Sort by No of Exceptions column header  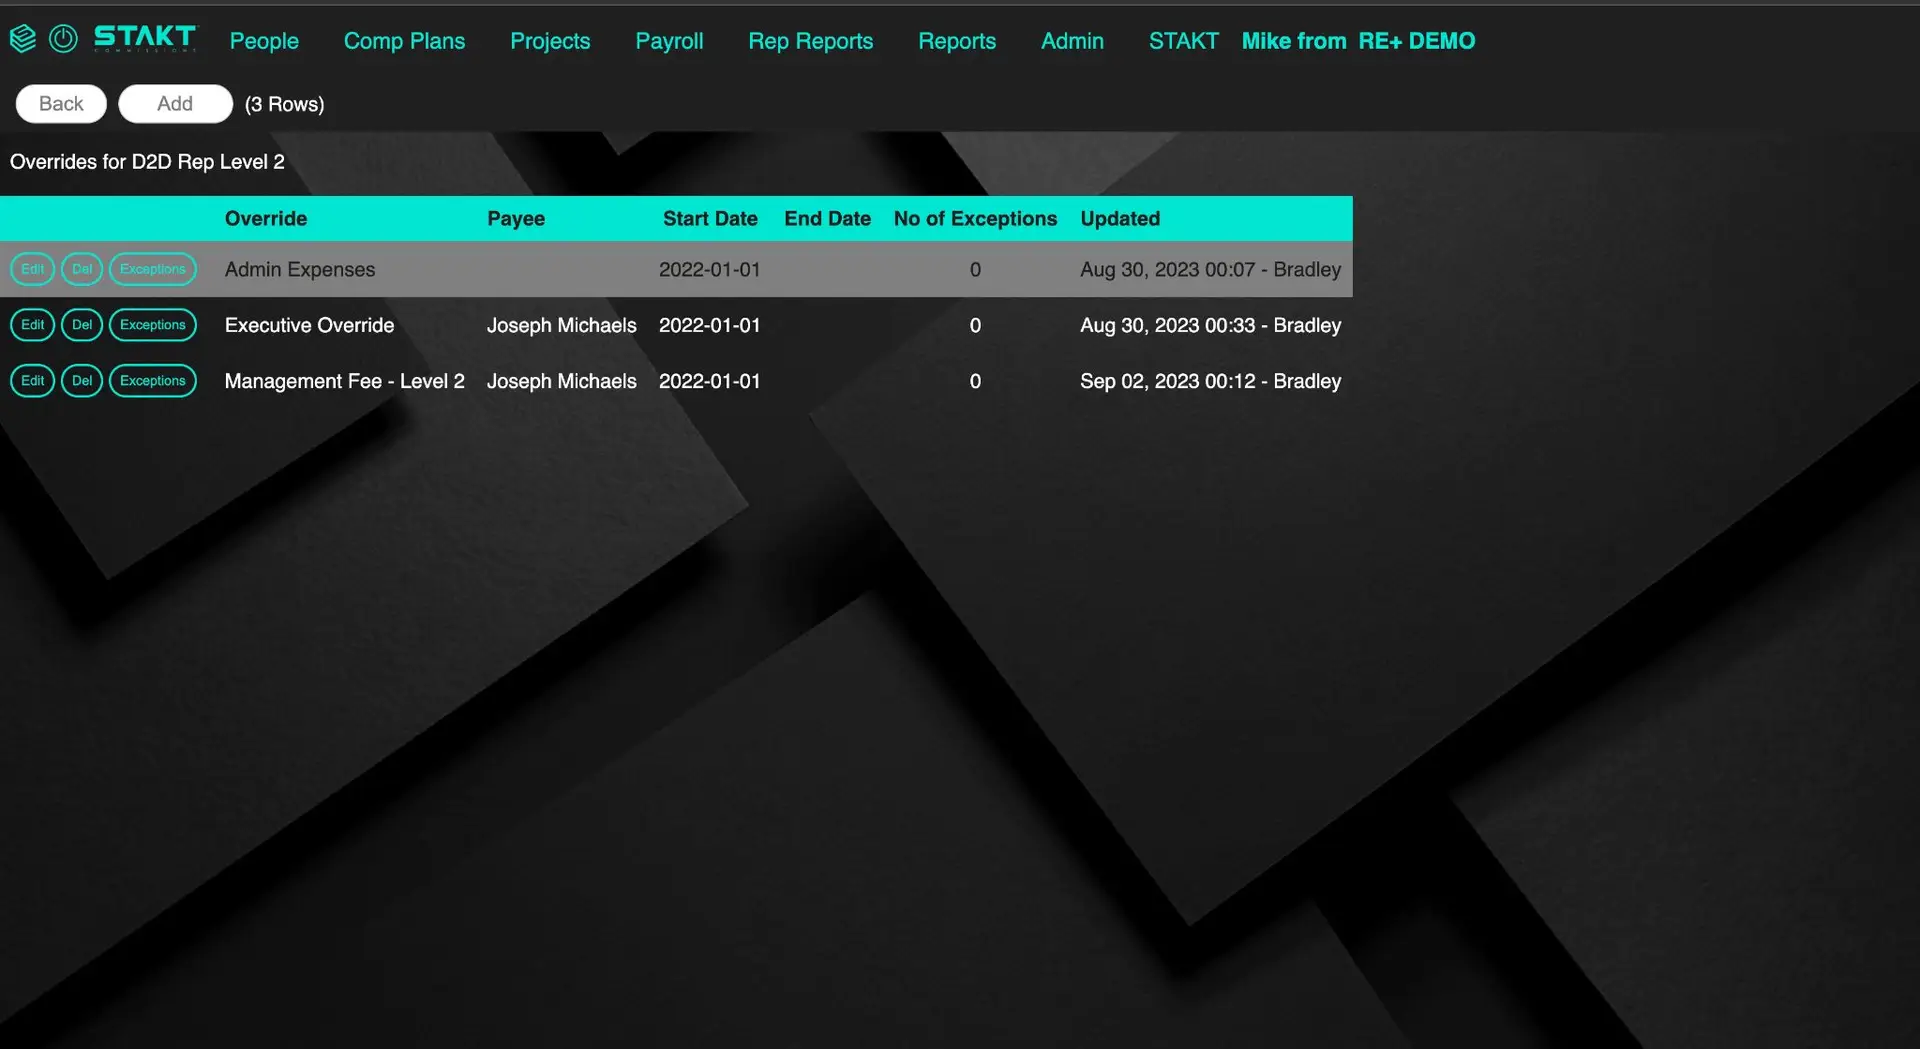pos(975,219)
